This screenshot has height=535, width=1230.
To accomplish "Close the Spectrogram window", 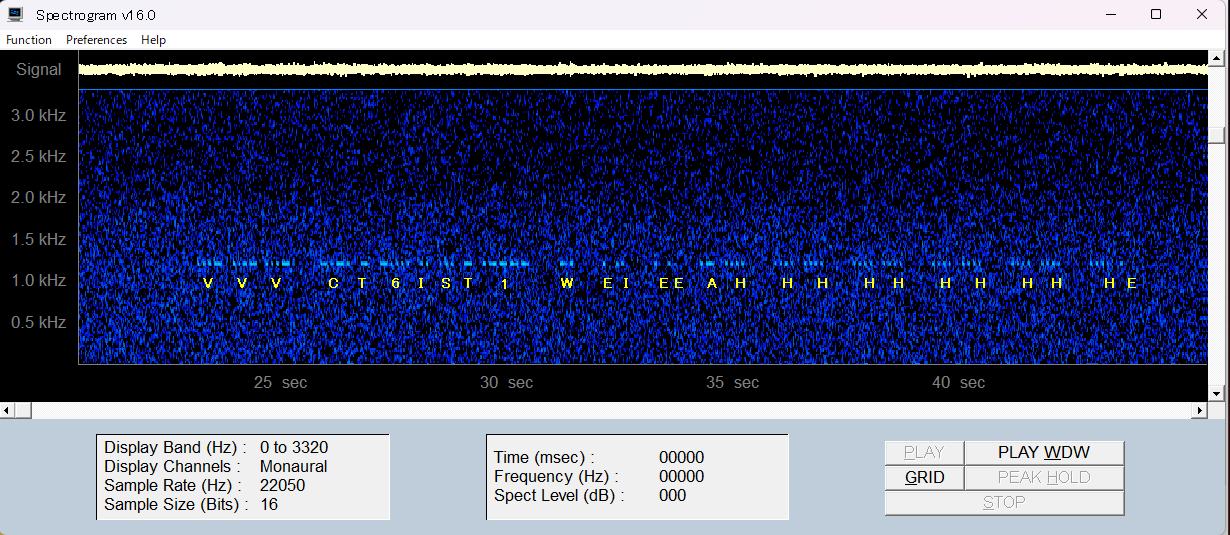I will click(x=1203, y=15).
